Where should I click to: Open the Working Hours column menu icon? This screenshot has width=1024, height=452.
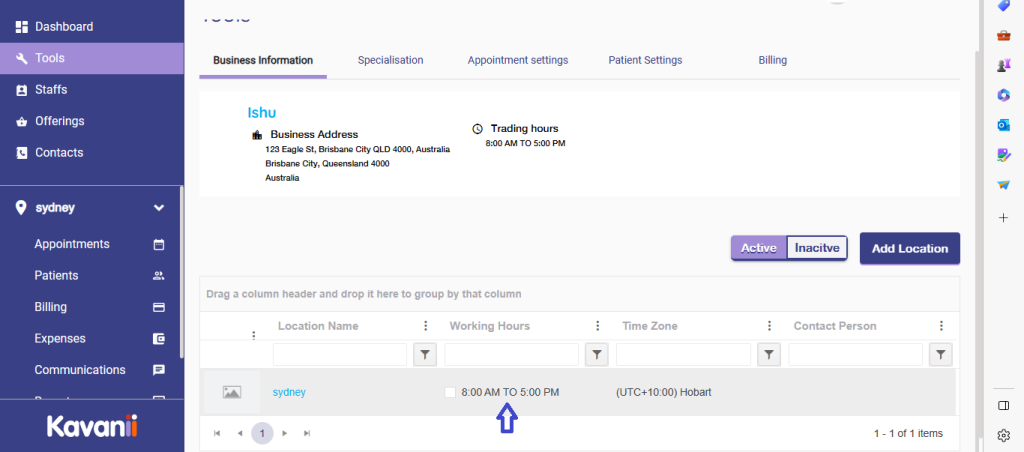point(597,326)
